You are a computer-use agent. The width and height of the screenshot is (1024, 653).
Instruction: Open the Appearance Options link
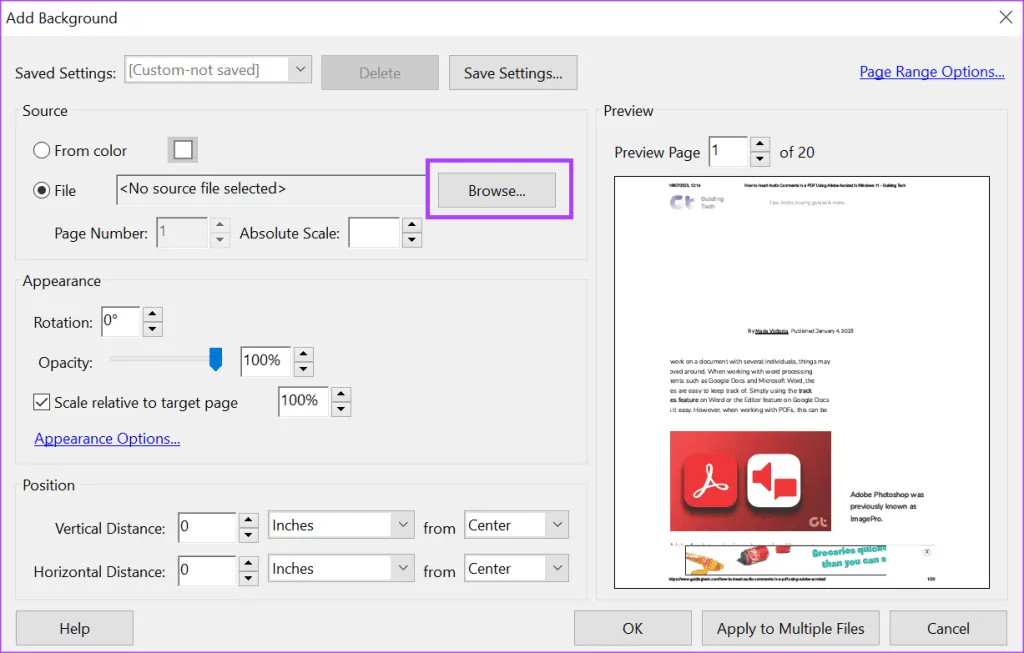(x=107, y=439)
